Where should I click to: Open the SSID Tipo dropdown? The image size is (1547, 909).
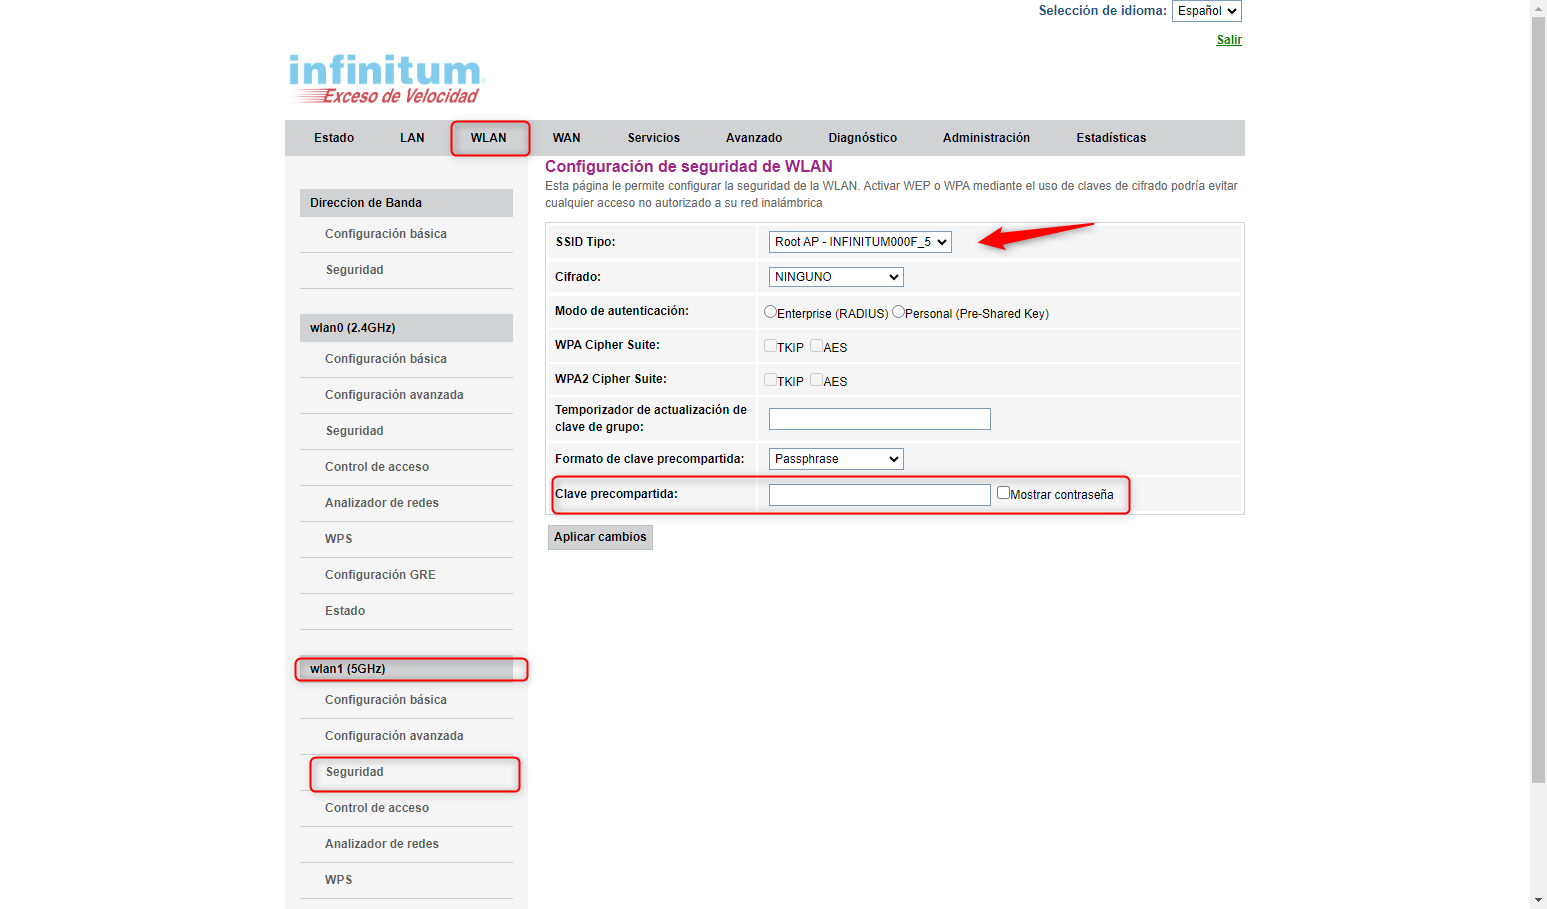coord(860,242)
